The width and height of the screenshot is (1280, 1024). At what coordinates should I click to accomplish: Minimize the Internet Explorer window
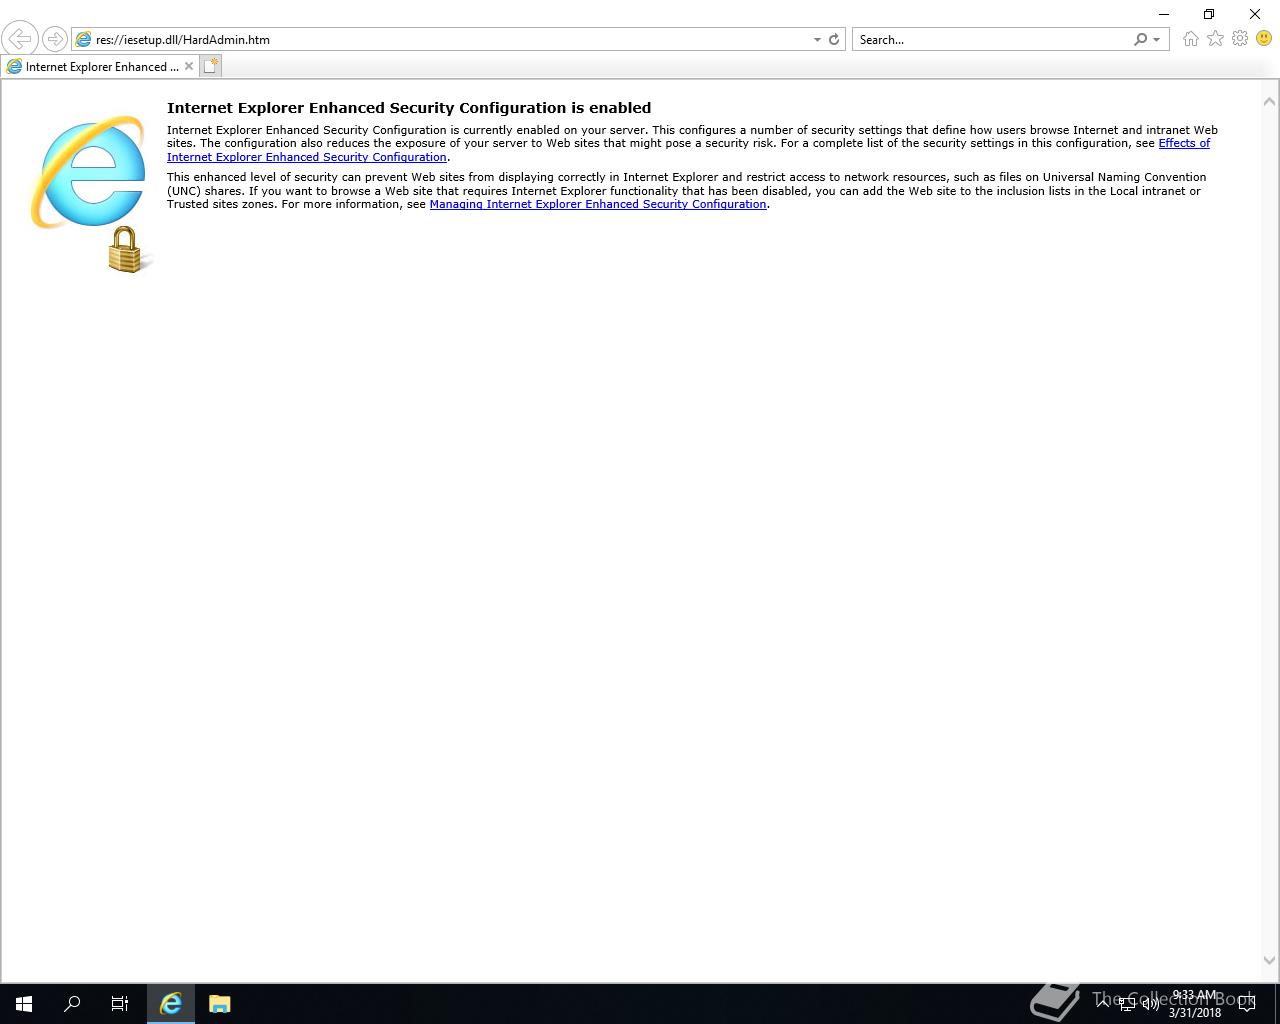(x=1164, y=14)
